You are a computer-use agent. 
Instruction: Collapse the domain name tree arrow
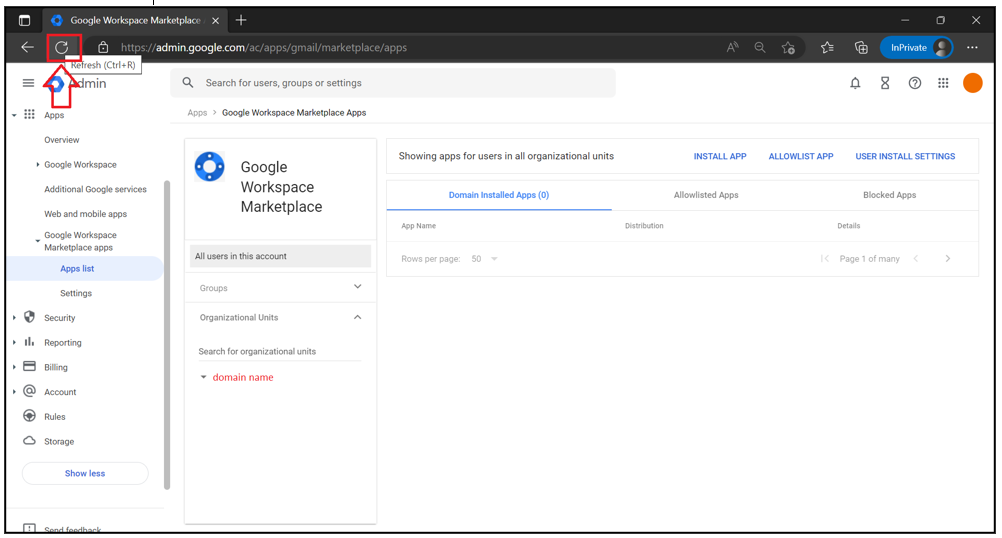tap(203, 377)
